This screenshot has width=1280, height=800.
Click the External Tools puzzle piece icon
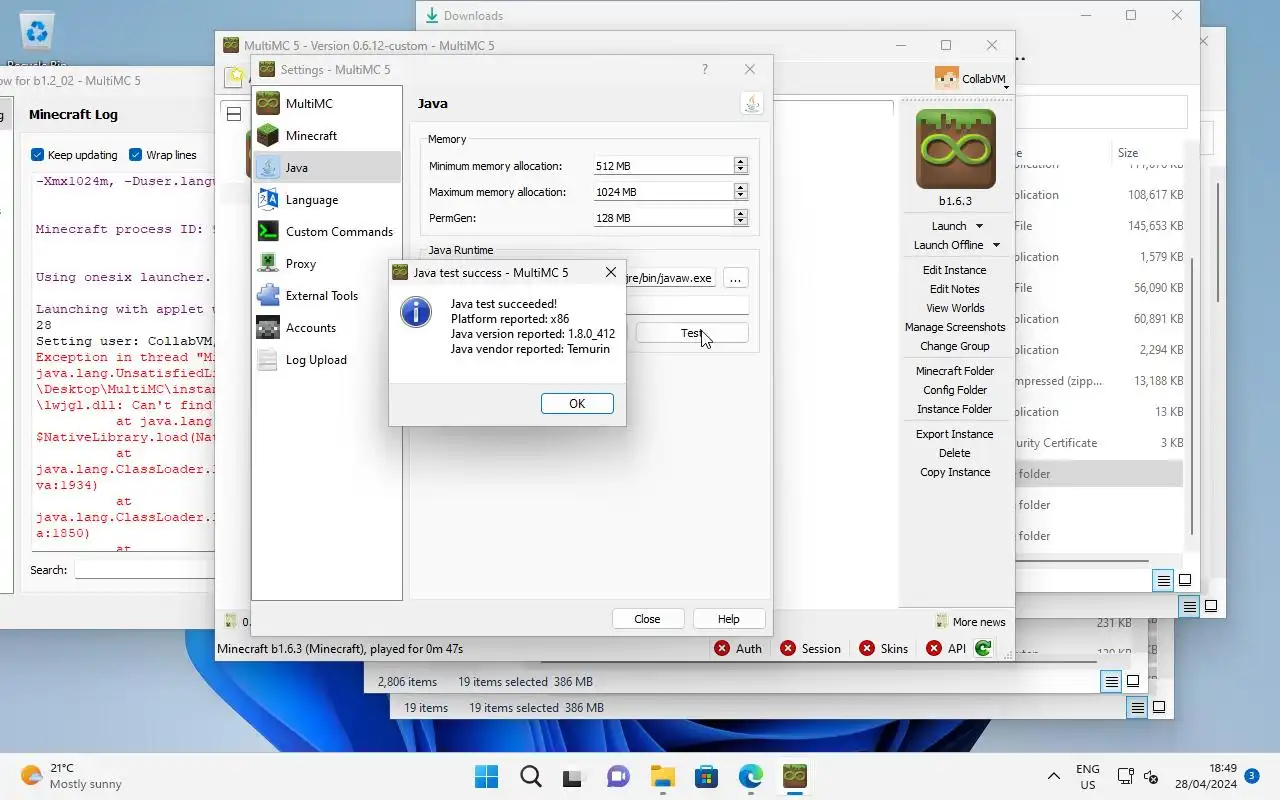(268, 295)
